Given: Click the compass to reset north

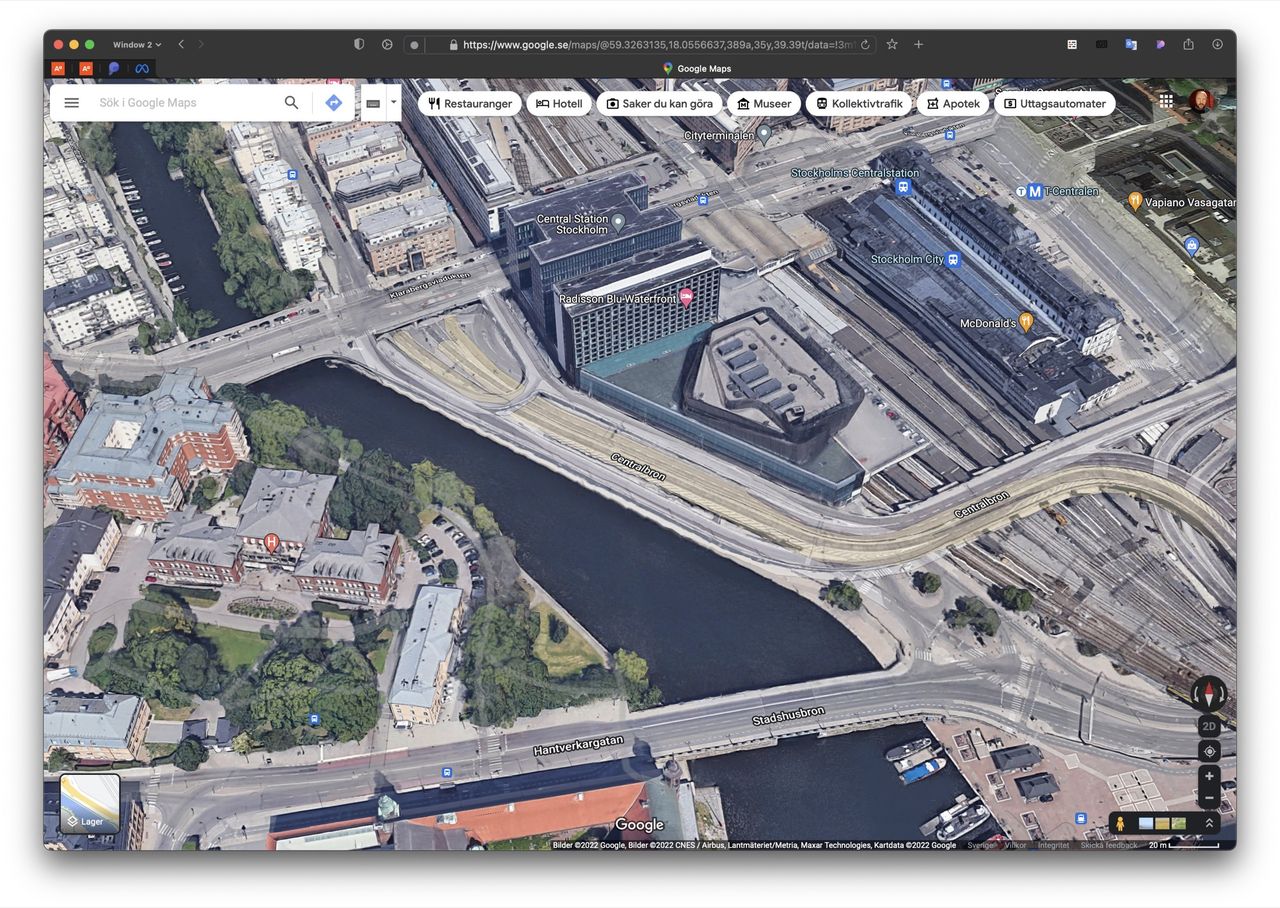Looking at the screenshot, I should [x=1209, y=693].
